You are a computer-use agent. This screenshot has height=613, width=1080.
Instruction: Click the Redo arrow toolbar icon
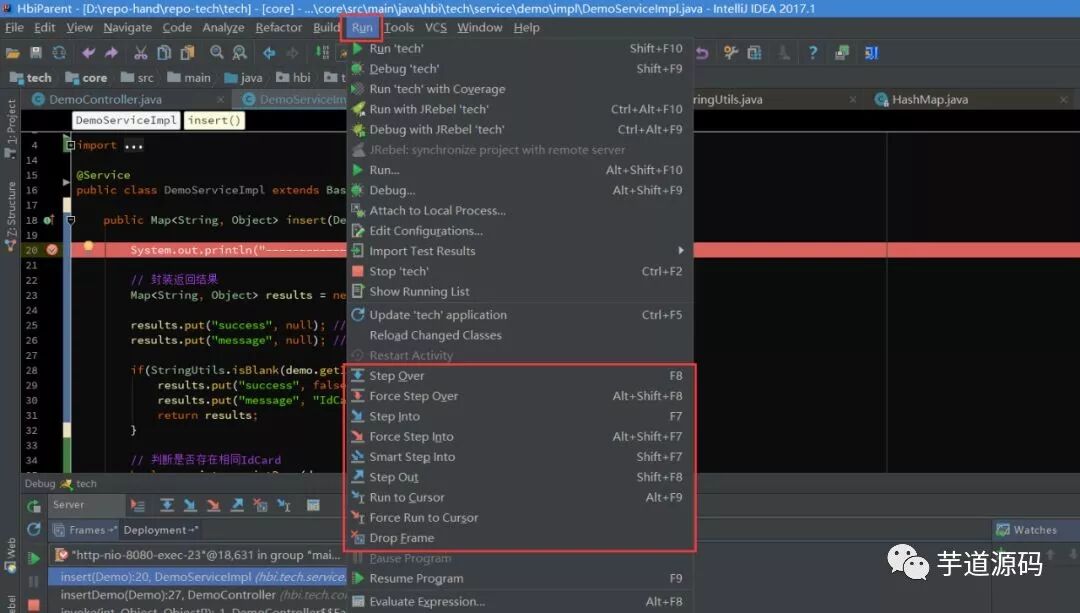click(112, 53)
